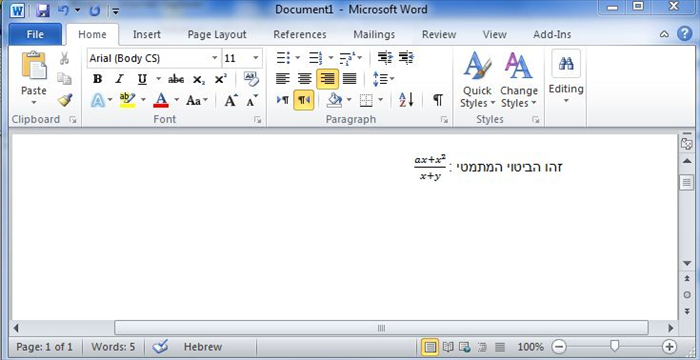Open the Clipboard pane dialog launcher
The image size is (700, 360).
click(x=73, y=120)
